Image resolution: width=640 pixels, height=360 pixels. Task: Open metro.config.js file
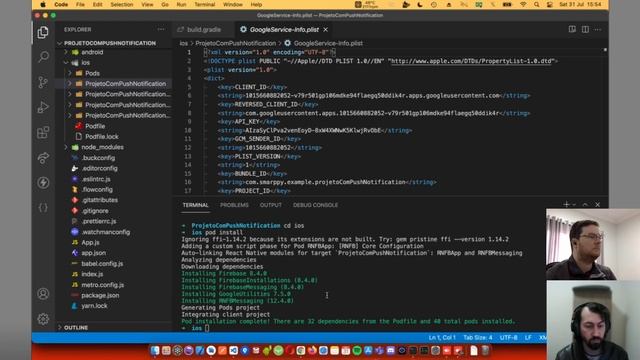tap(102, 285)
